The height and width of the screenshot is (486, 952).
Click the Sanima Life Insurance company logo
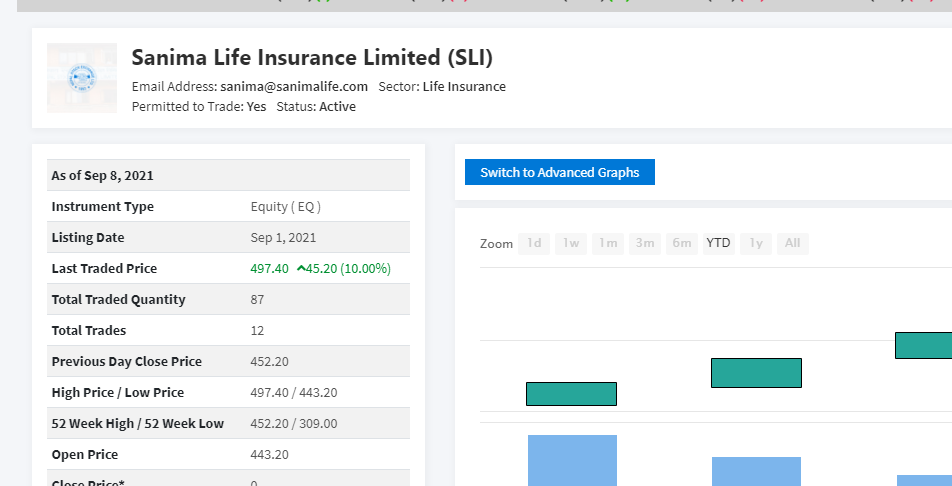click(x=82, y=78)
